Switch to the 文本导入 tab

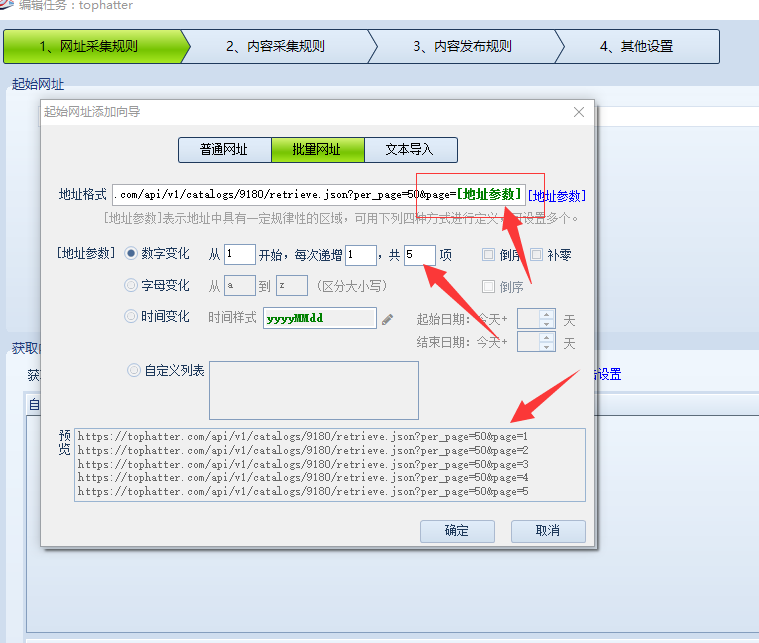click(410, 150)
